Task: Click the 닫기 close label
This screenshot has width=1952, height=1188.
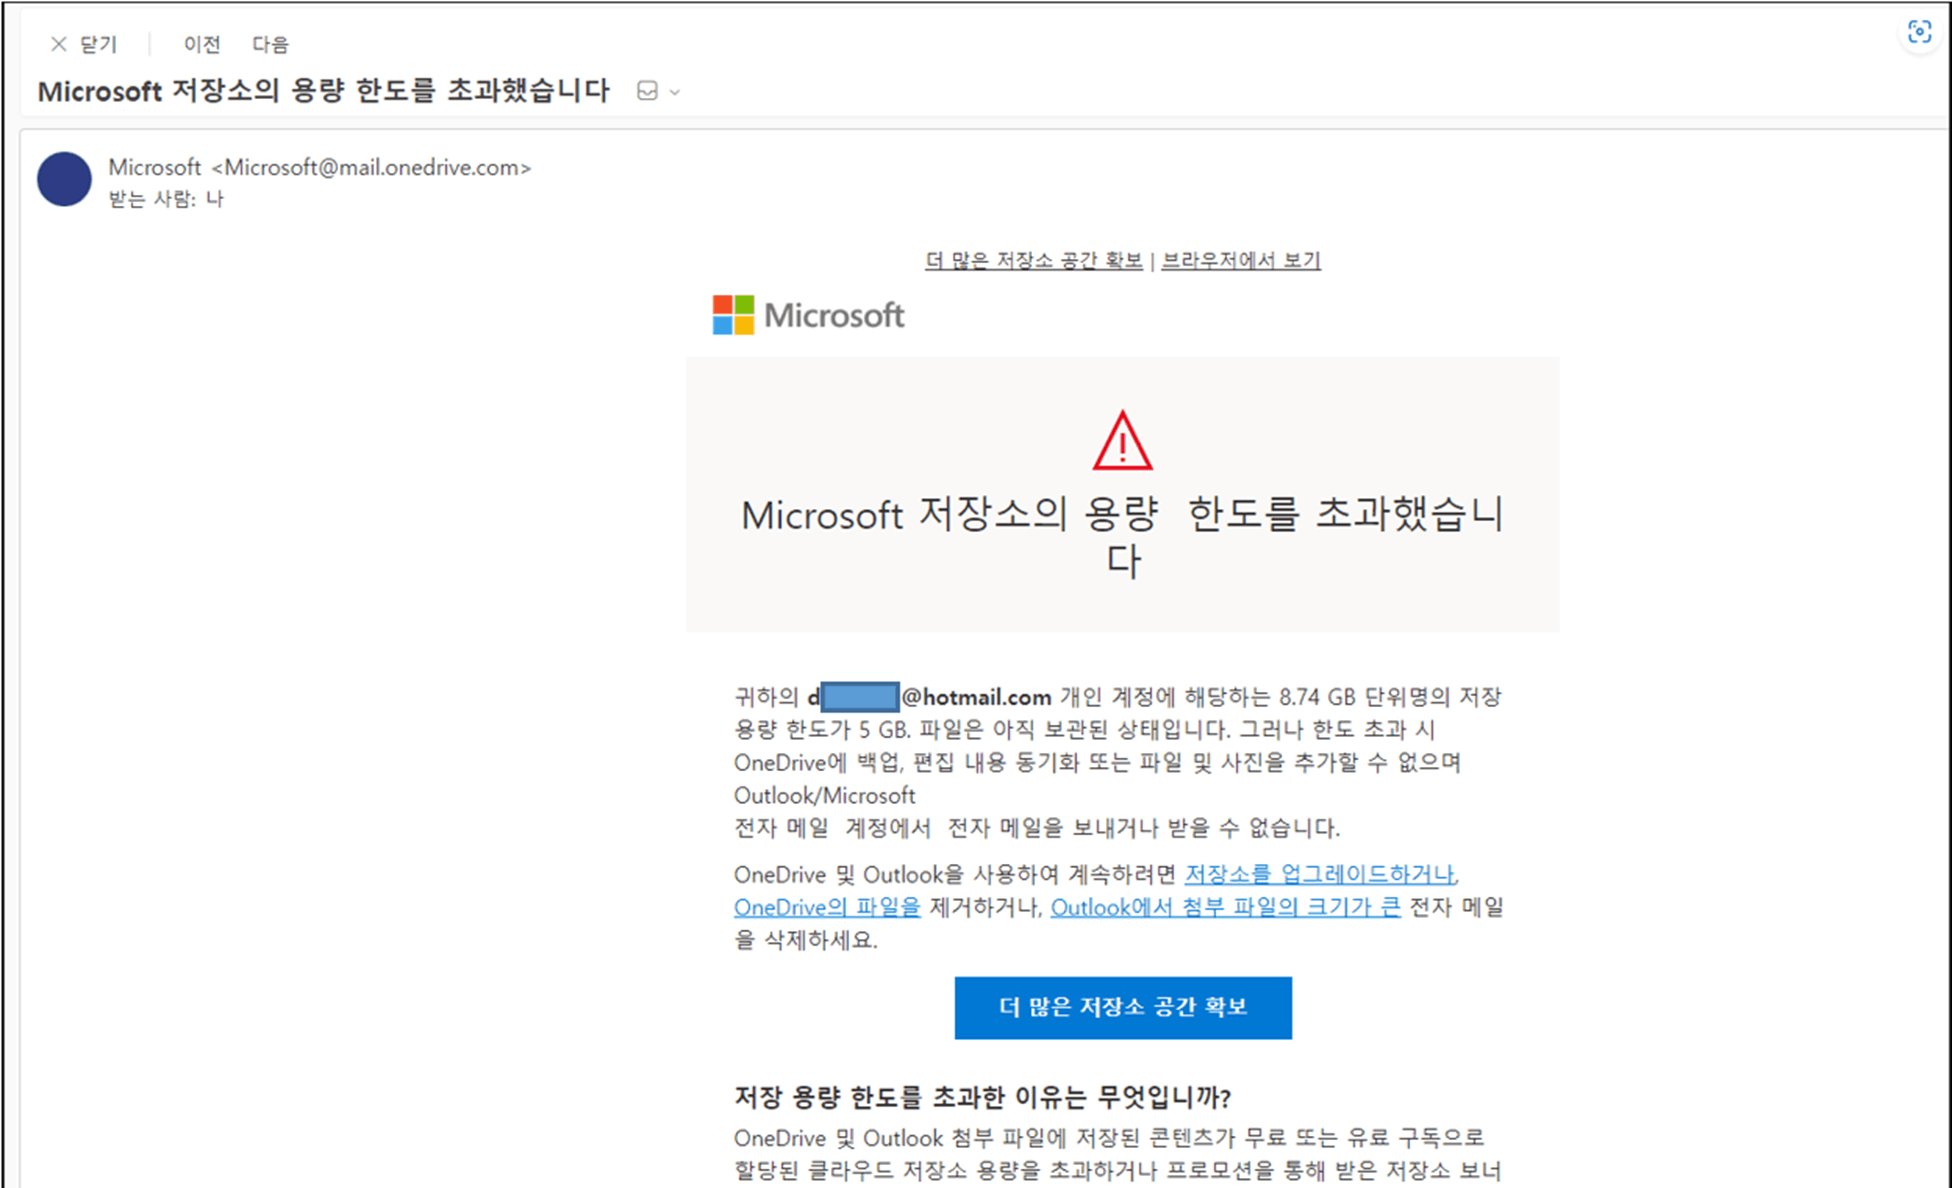Action: coord(98,44)
